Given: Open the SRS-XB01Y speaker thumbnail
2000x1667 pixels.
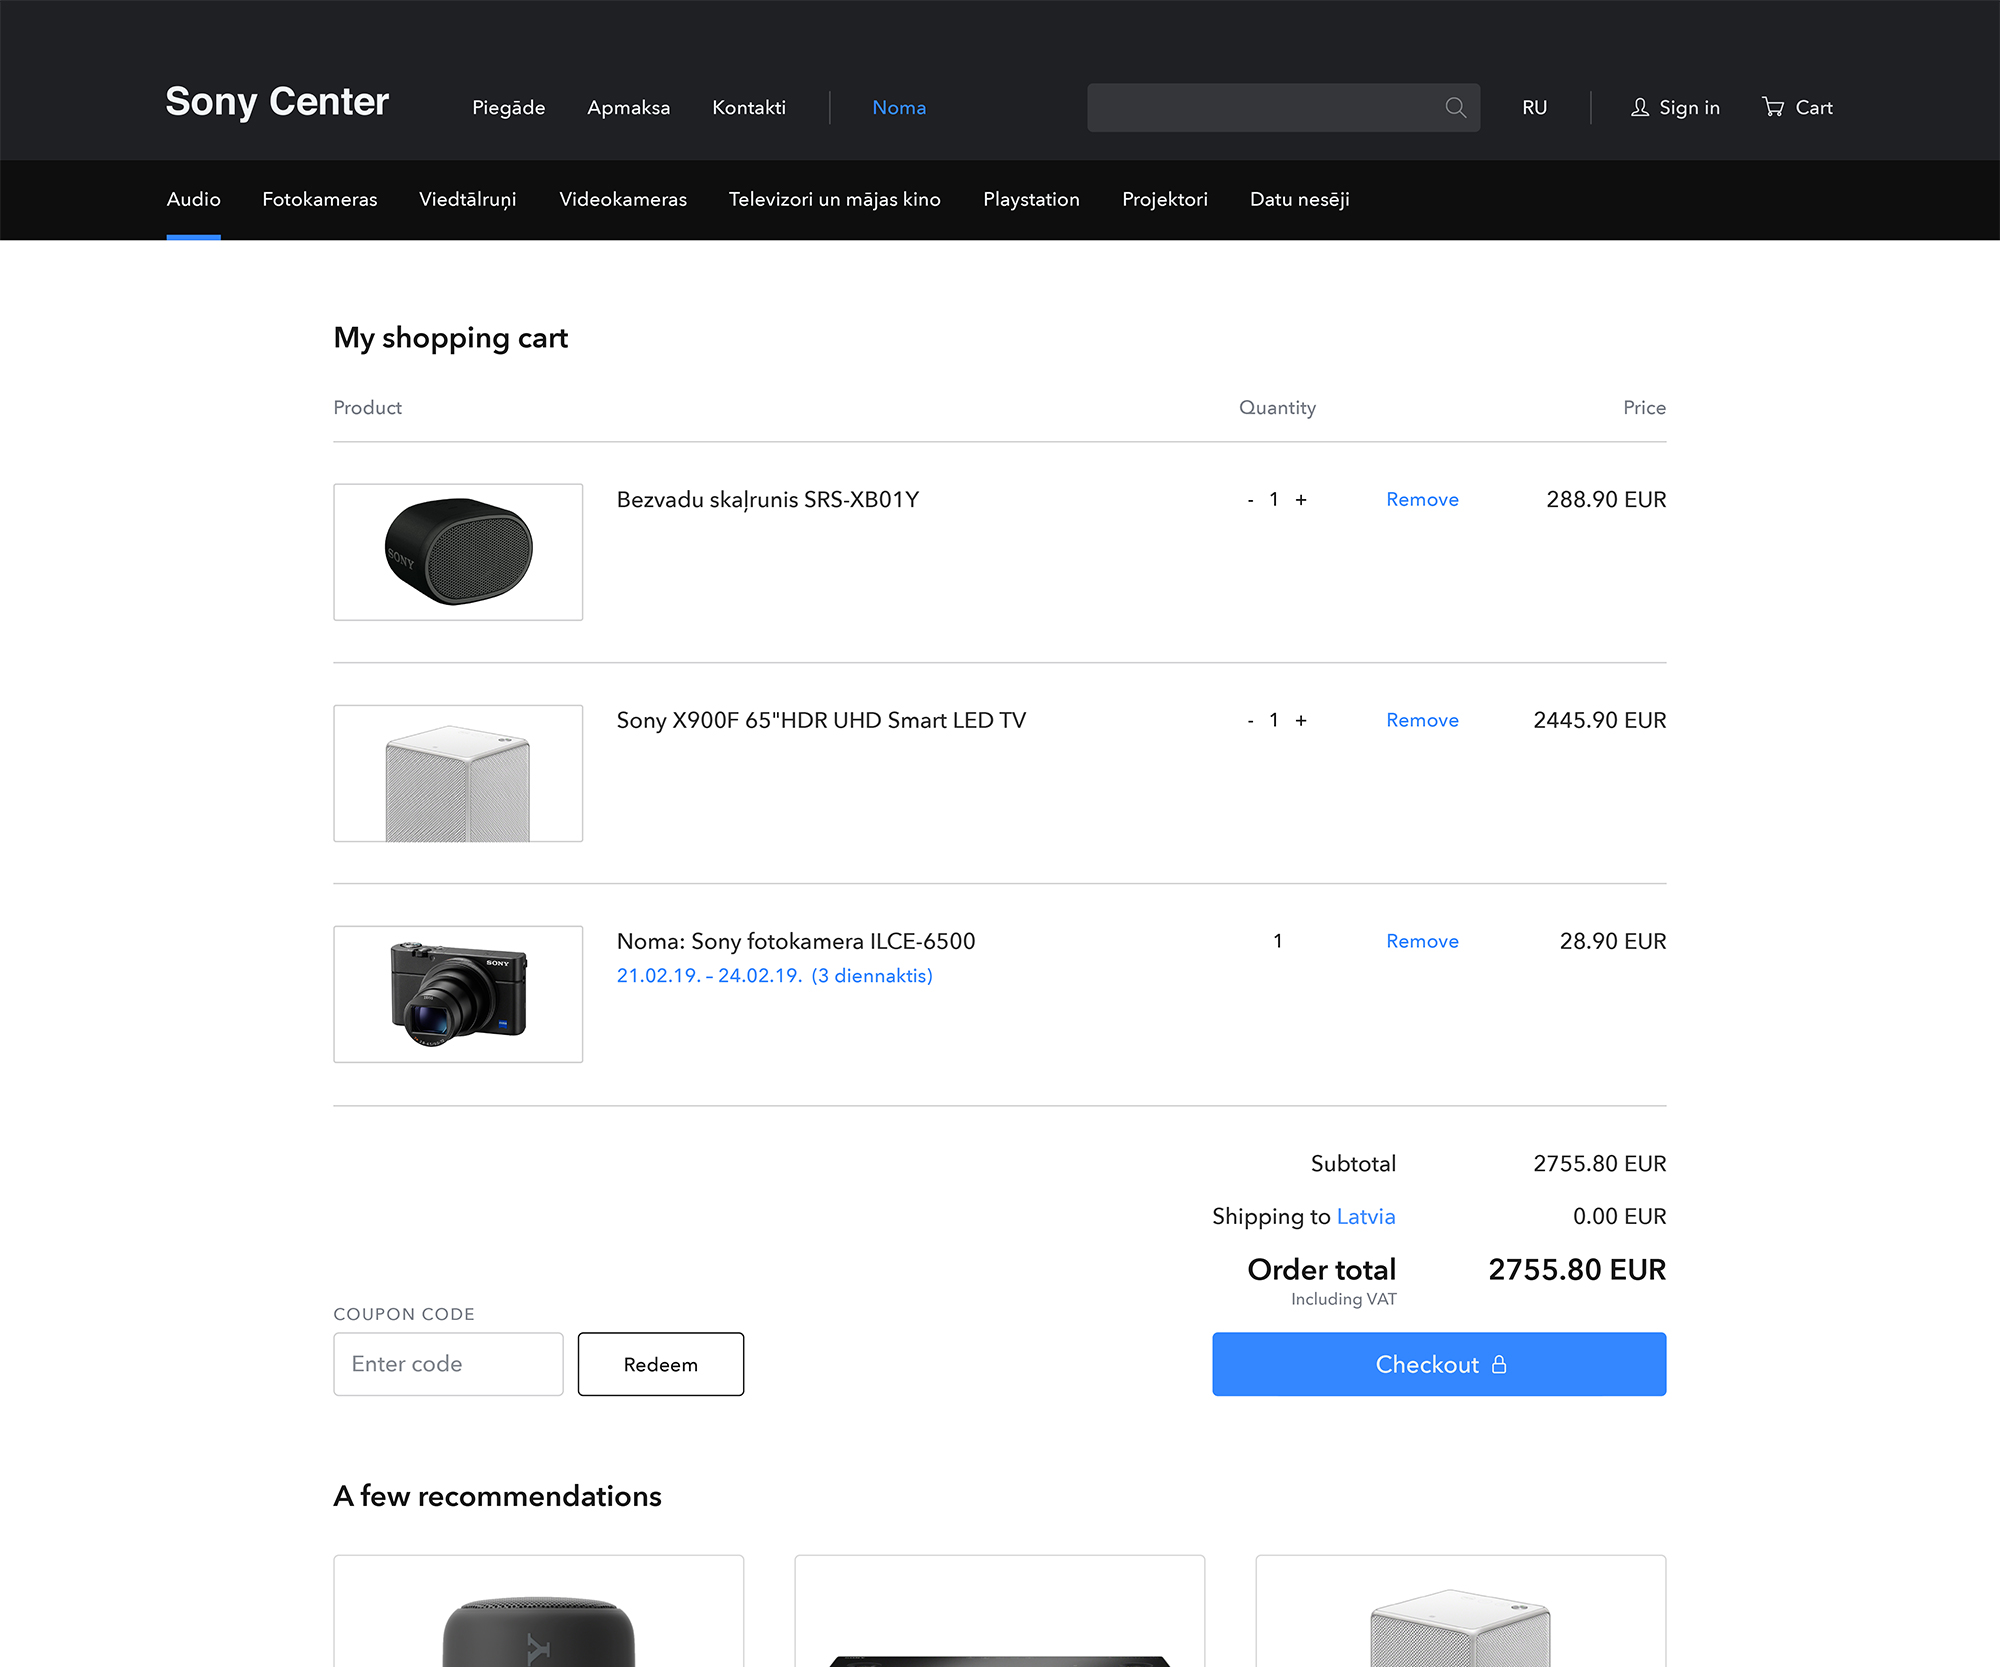Looking at the screenshot, I should (458, 552).
